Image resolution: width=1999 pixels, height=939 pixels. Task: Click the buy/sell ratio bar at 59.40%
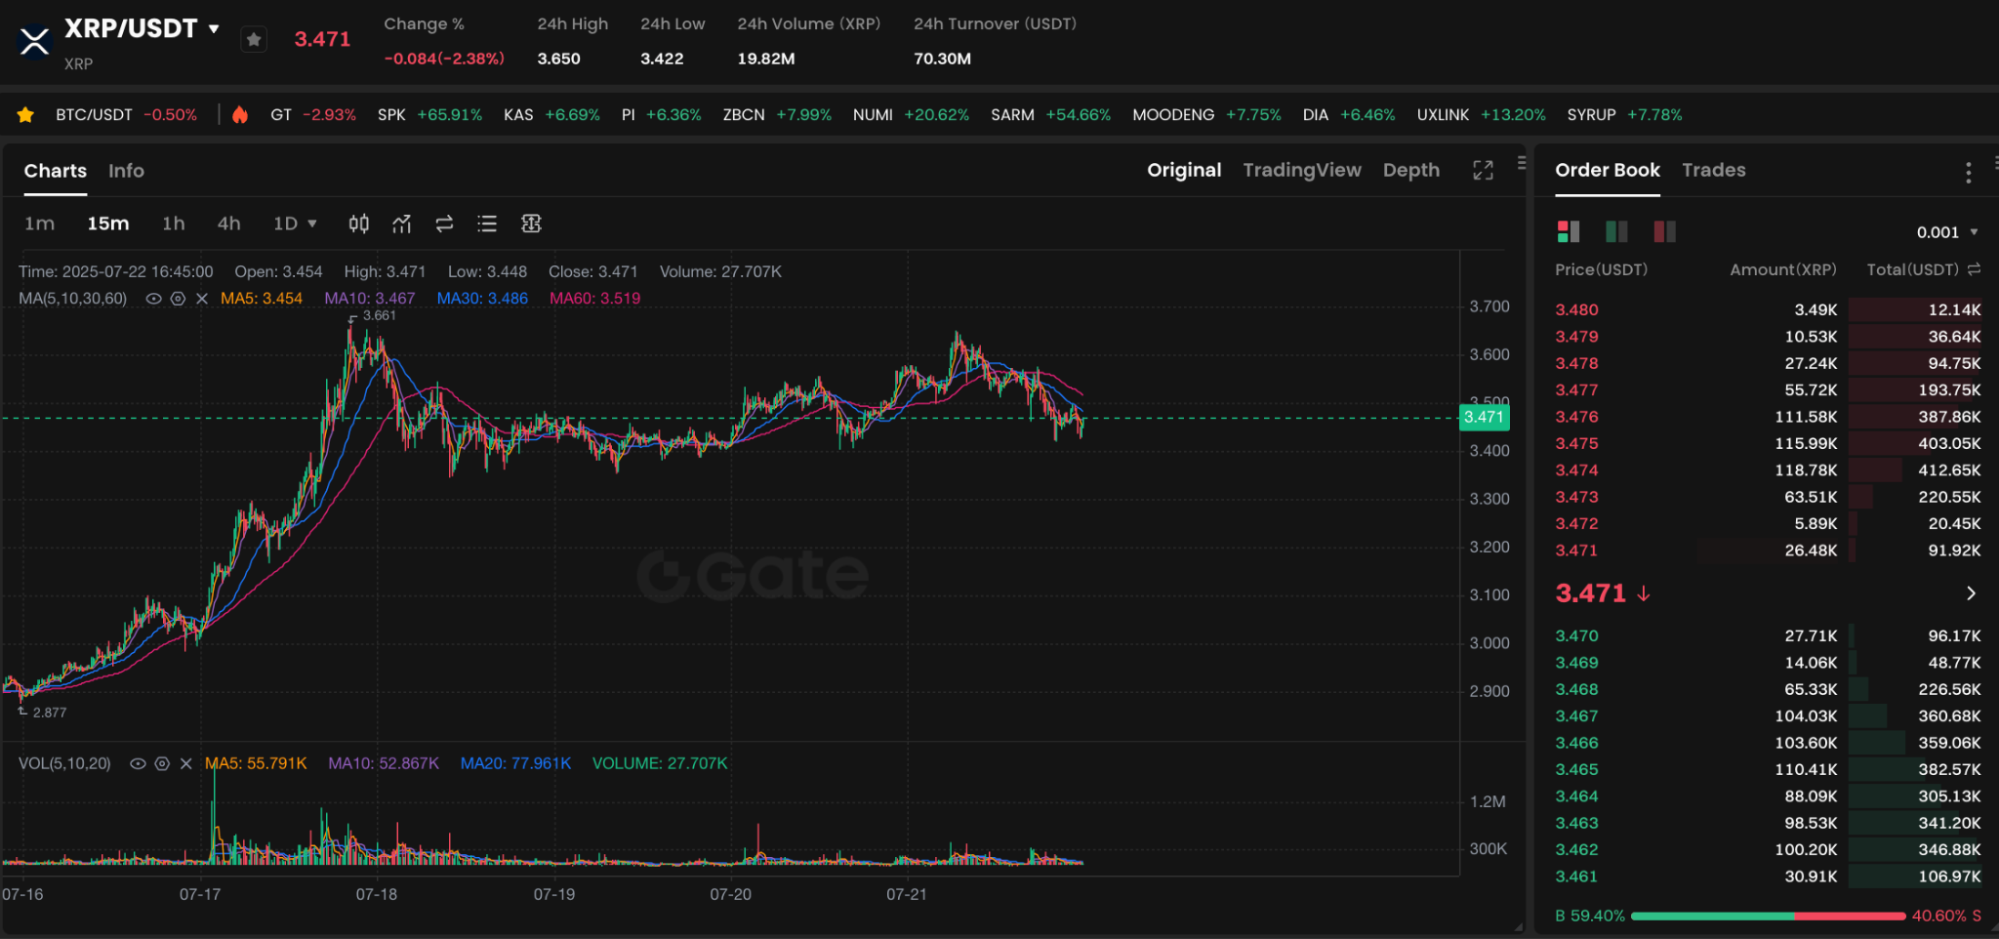tap(1768, 916)
